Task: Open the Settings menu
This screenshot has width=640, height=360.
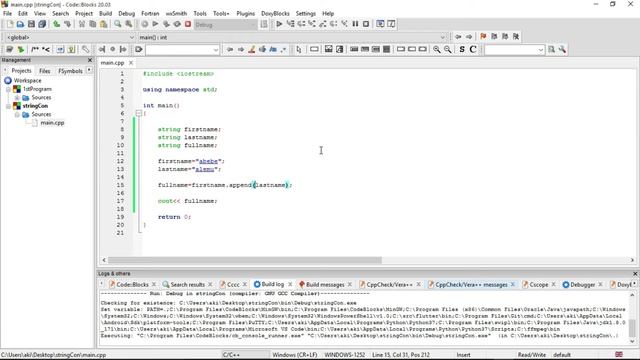Action: click(306, 13)
